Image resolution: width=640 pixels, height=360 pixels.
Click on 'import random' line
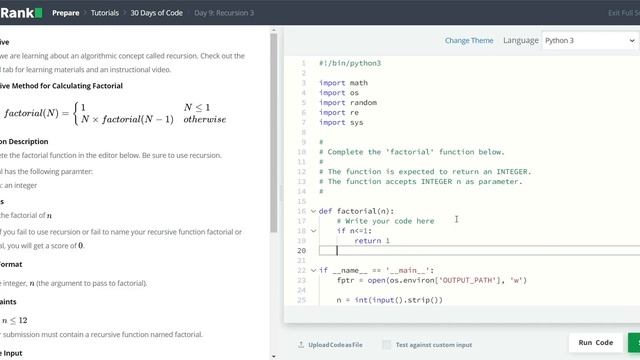348,102
